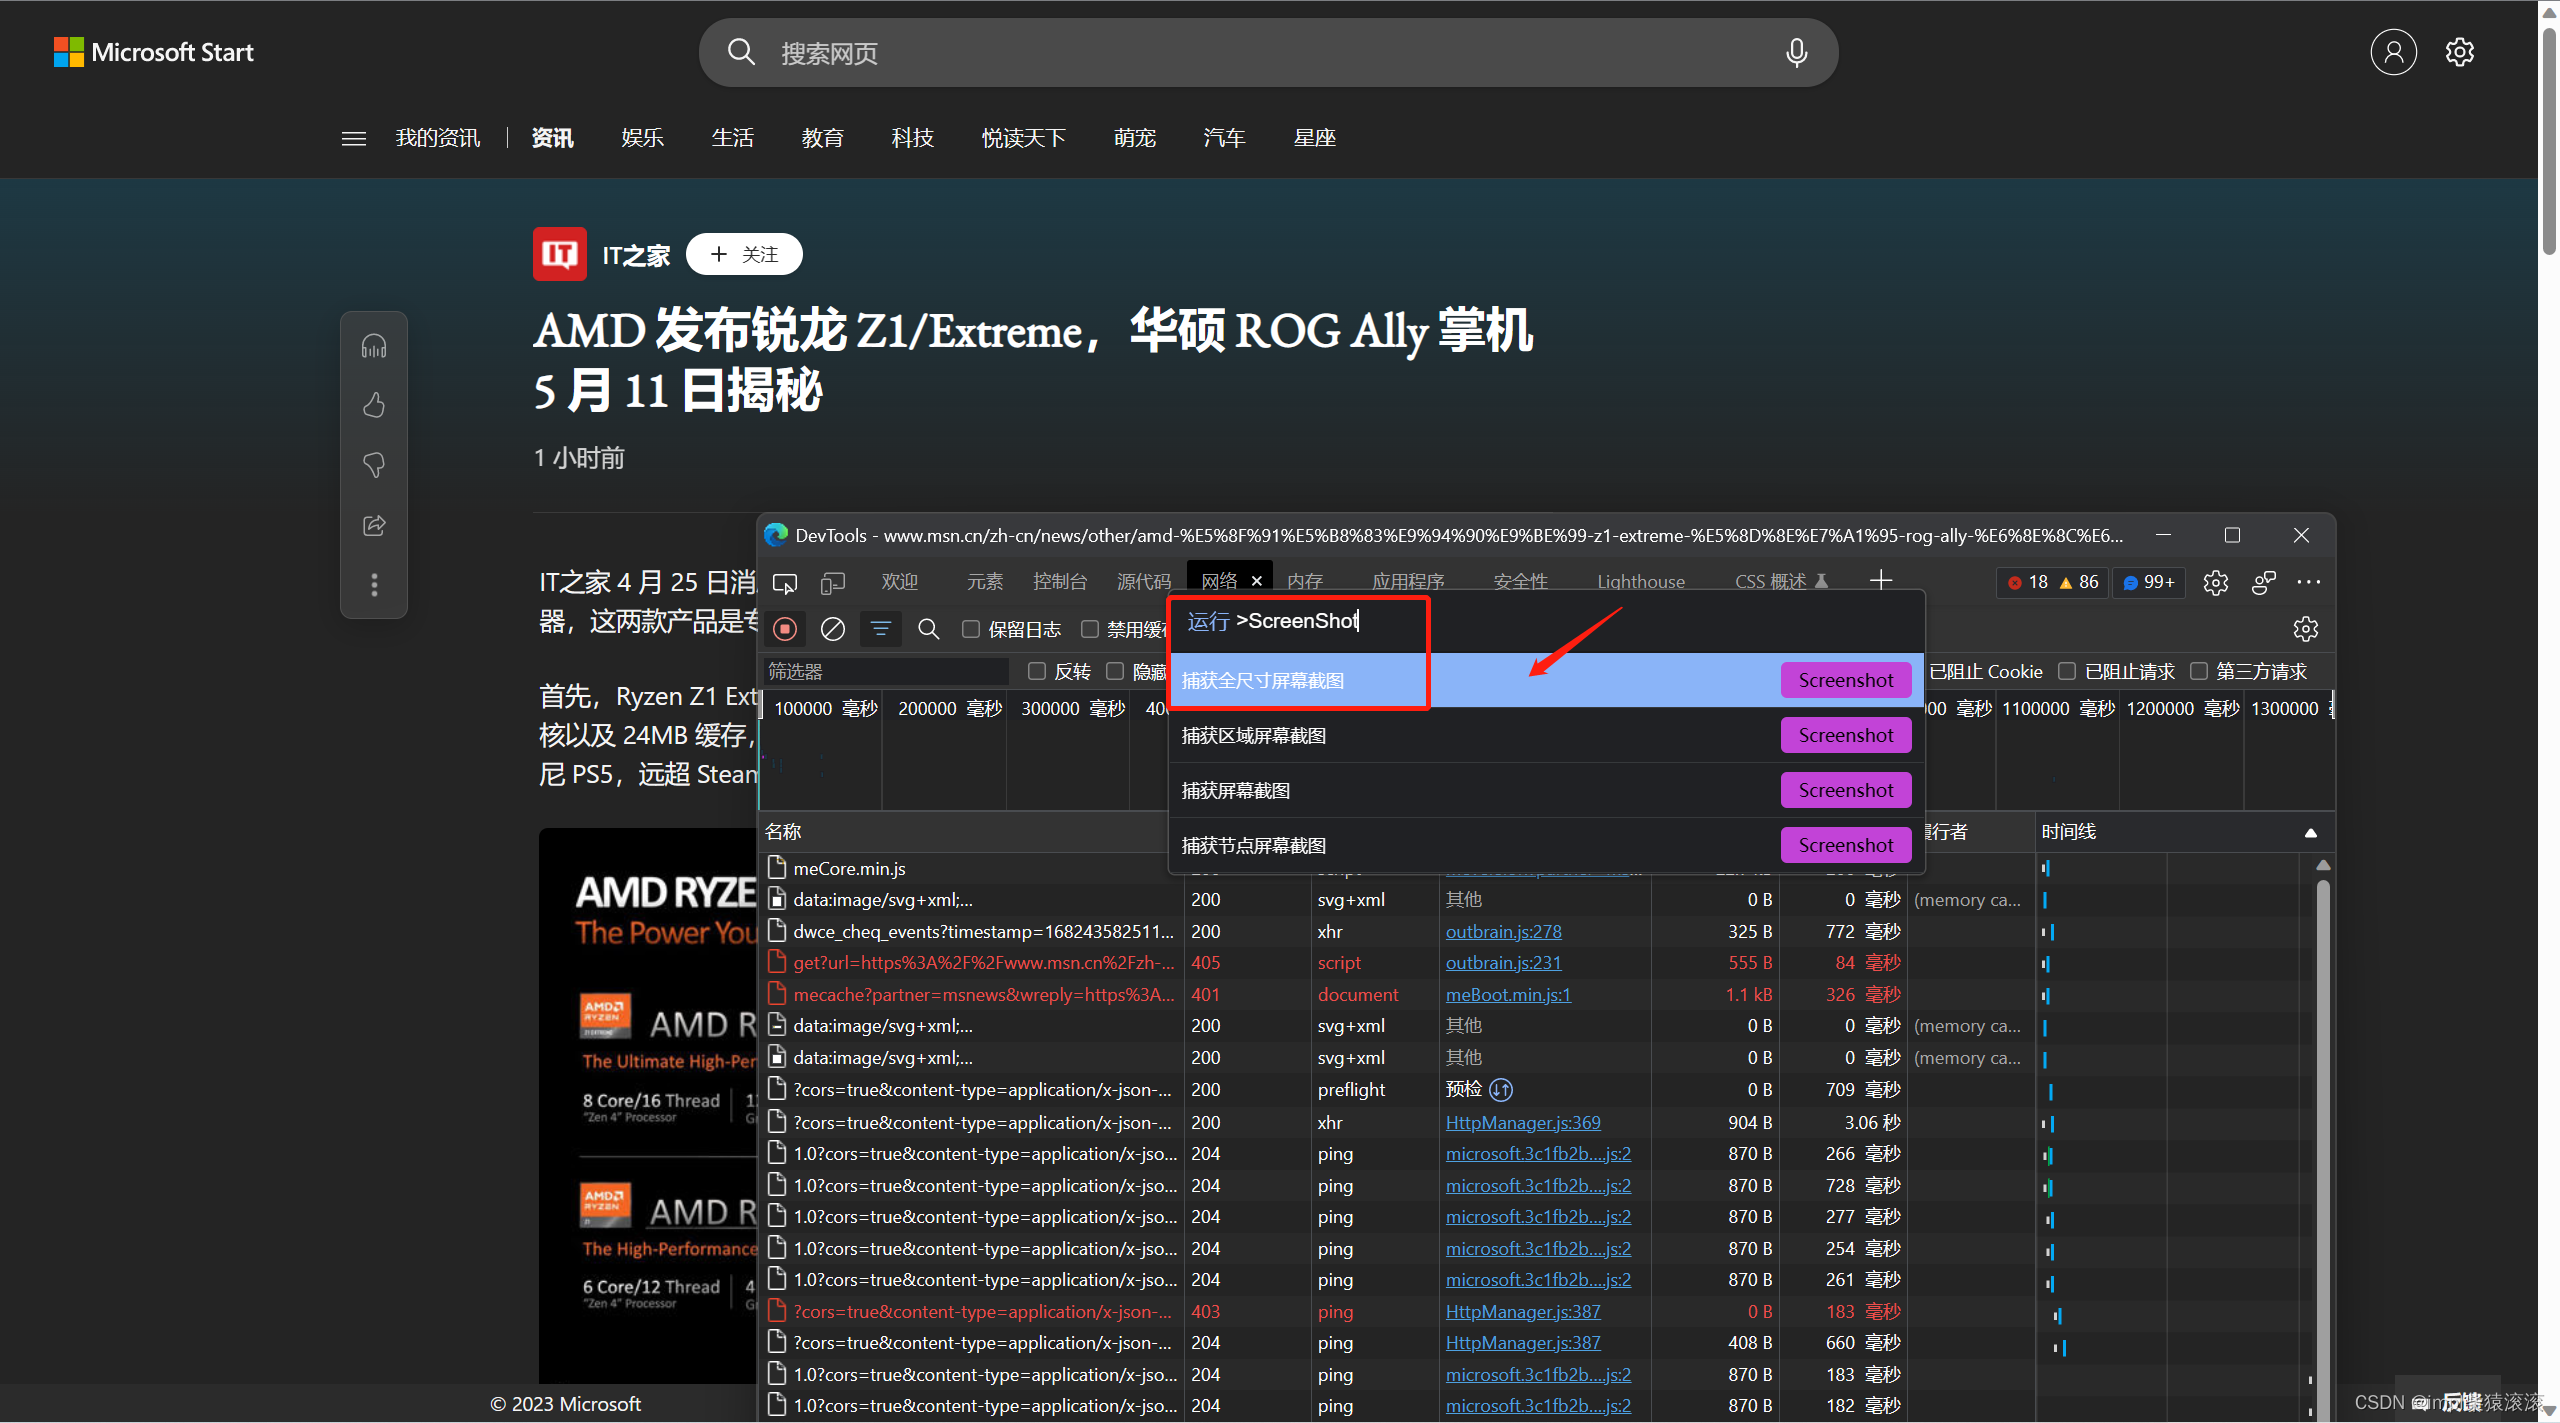2560x1423 pixels.
Task: Open network panel settings gear
Action: coord(2305,629)
